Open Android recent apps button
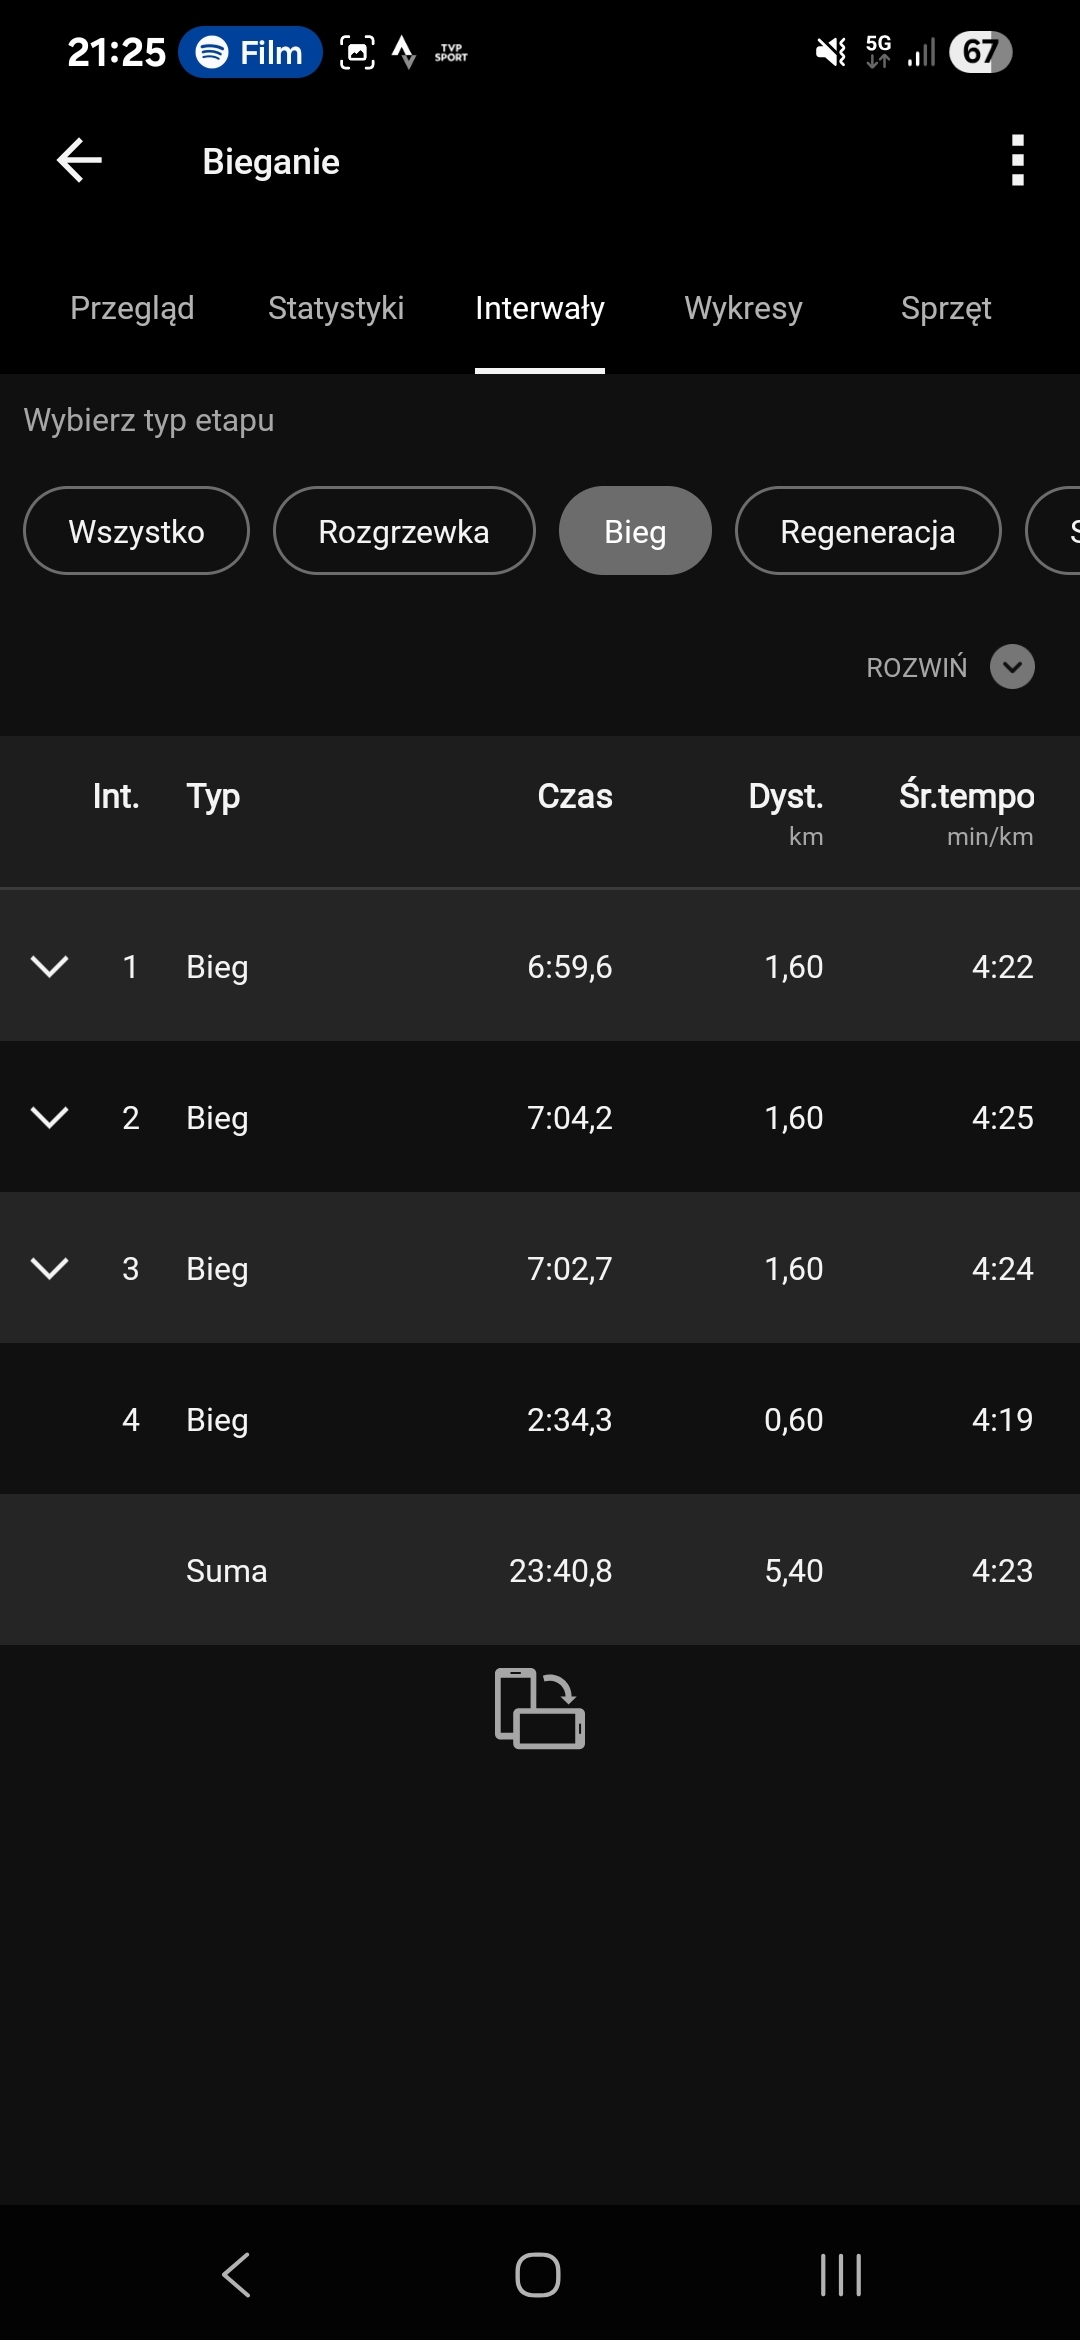The height and width of the screenshot is (2340, 1080). (x=840, y=2275)
